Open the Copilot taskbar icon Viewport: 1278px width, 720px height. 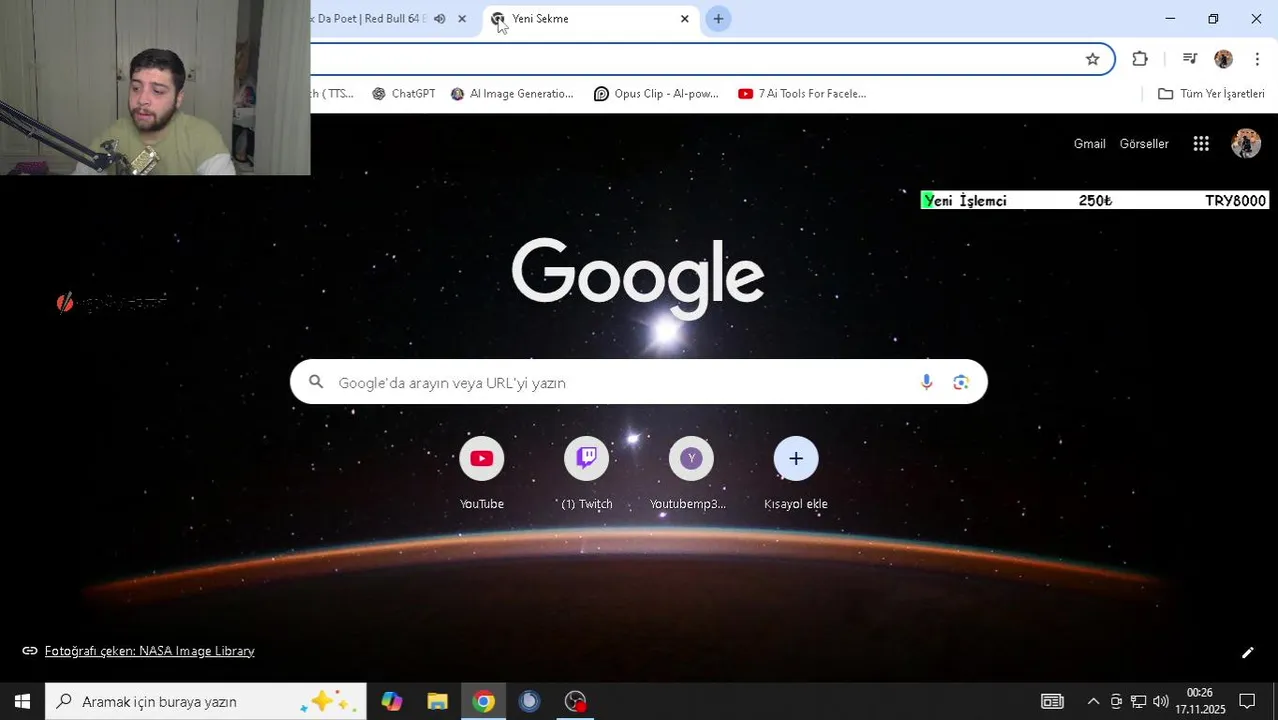tap(391, 702)
